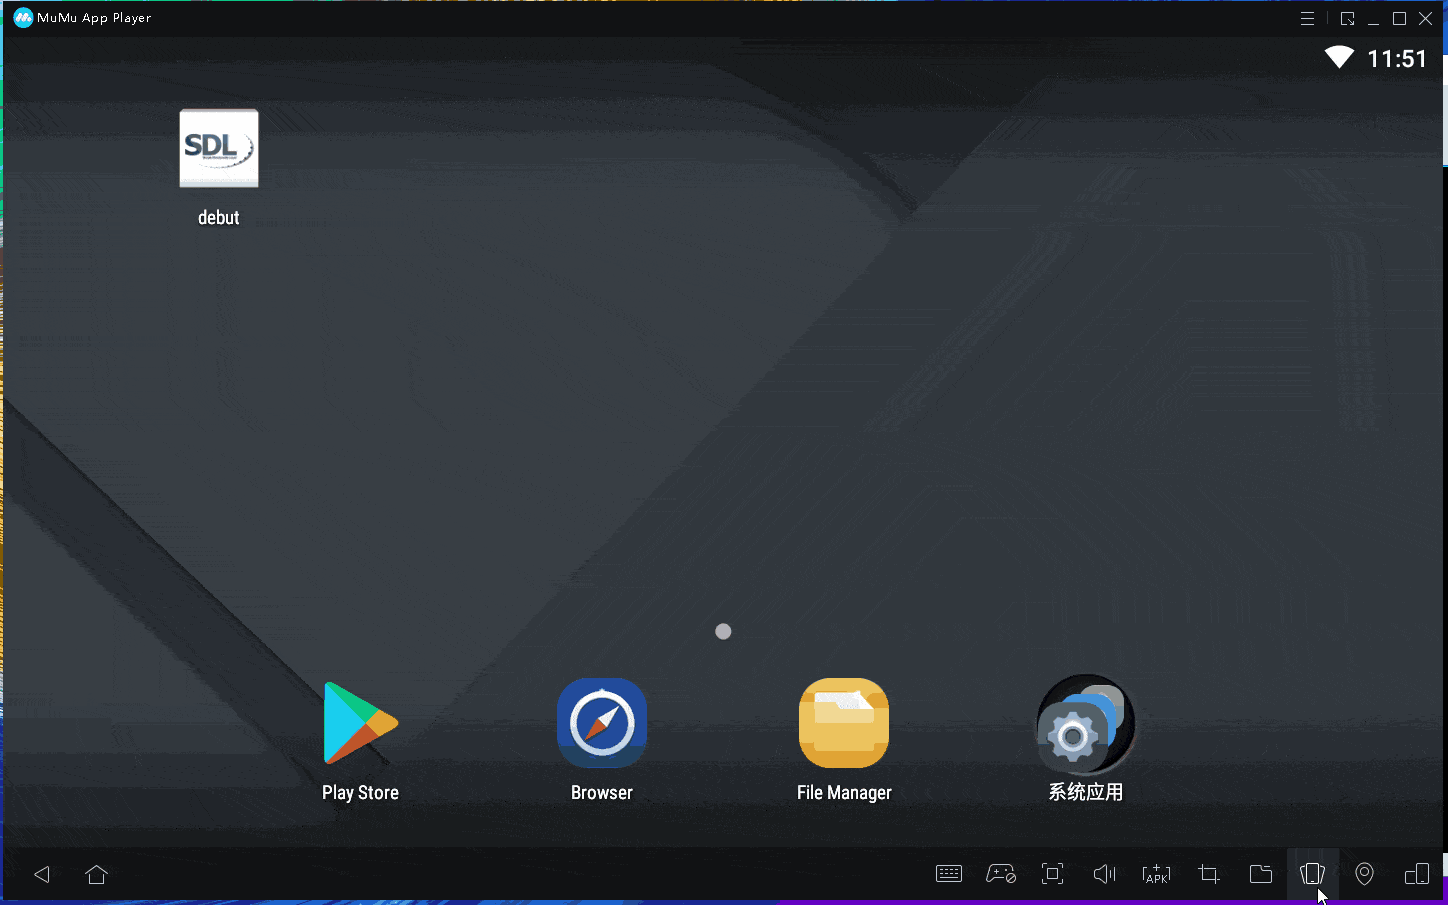Viewport: 1448px width, 905px height.
Task: Open the keyboard mapping tool
Action: pyautogui.click(x=948, y=874)
